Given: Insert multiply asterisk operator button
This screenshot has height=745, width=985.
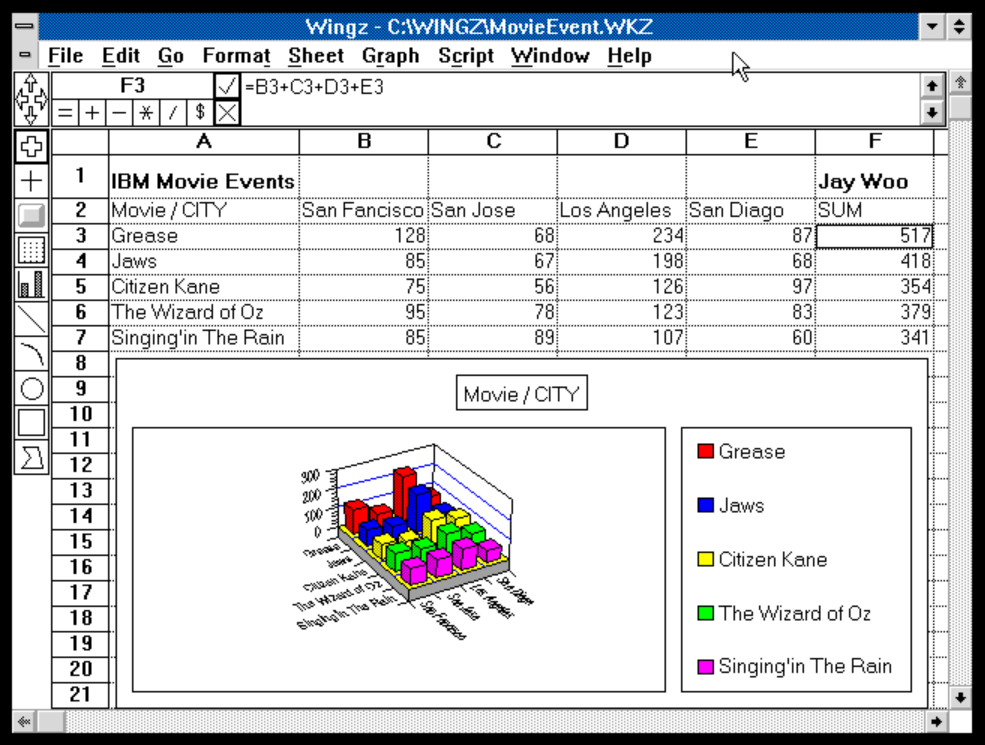Looking at the screenshot, I should (146, 113).
